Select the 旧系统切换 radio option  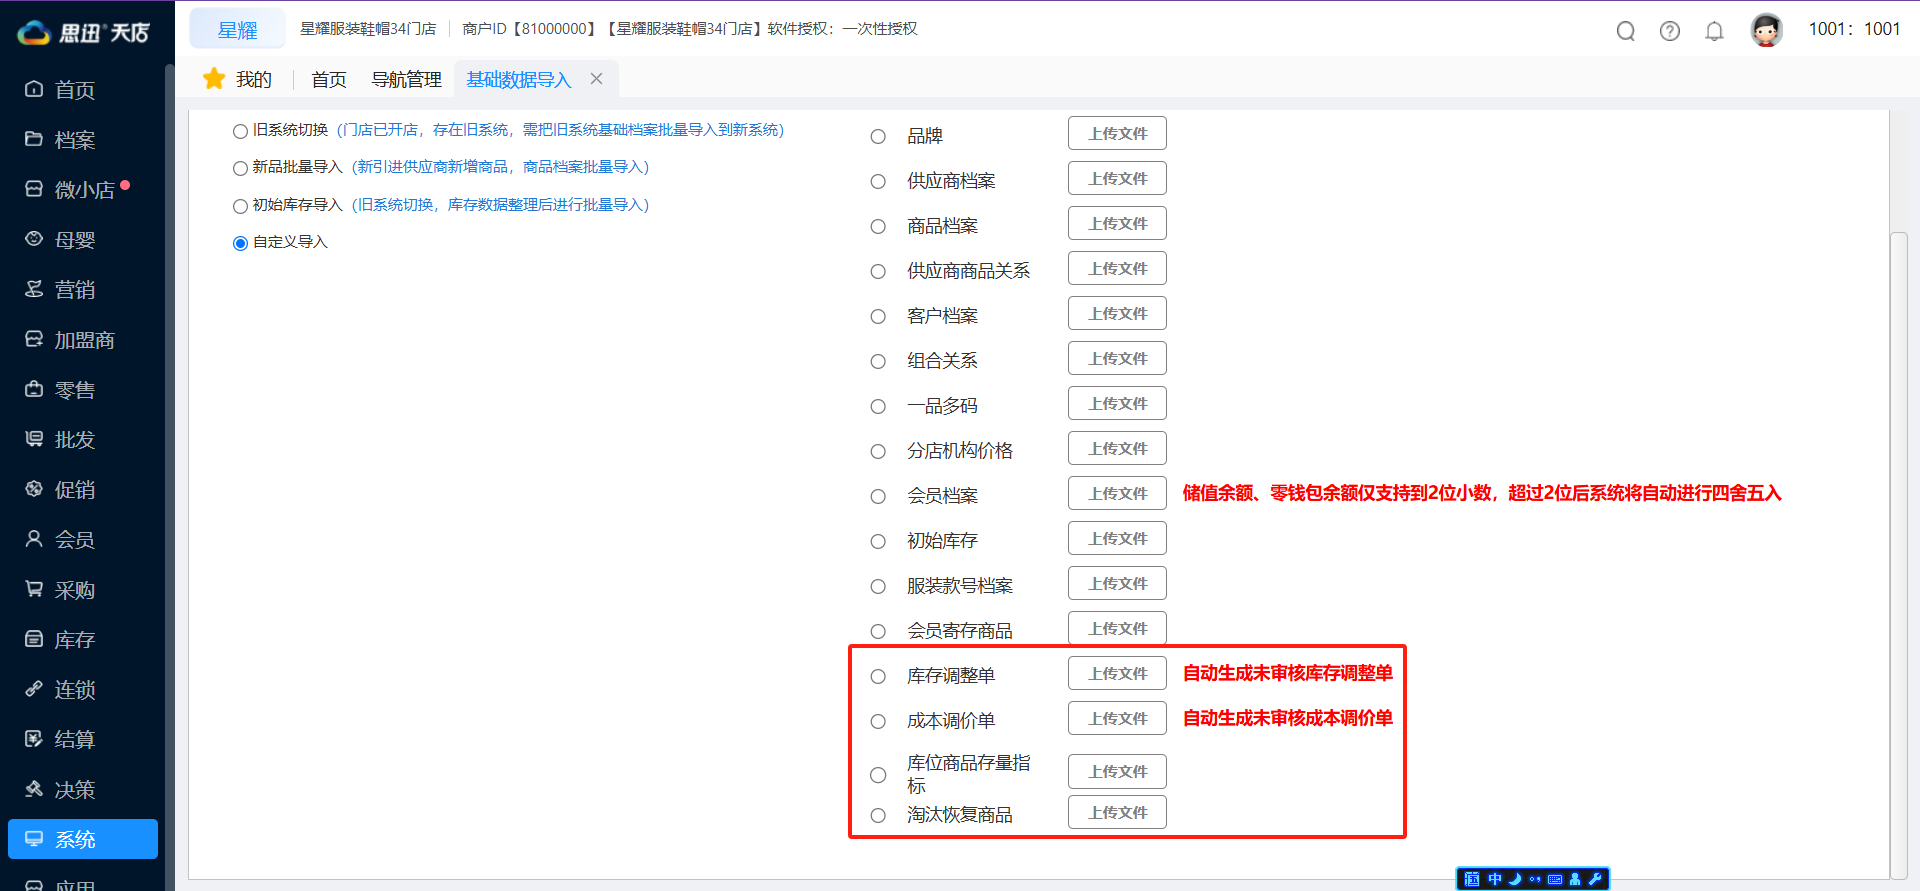click(240, 131)
